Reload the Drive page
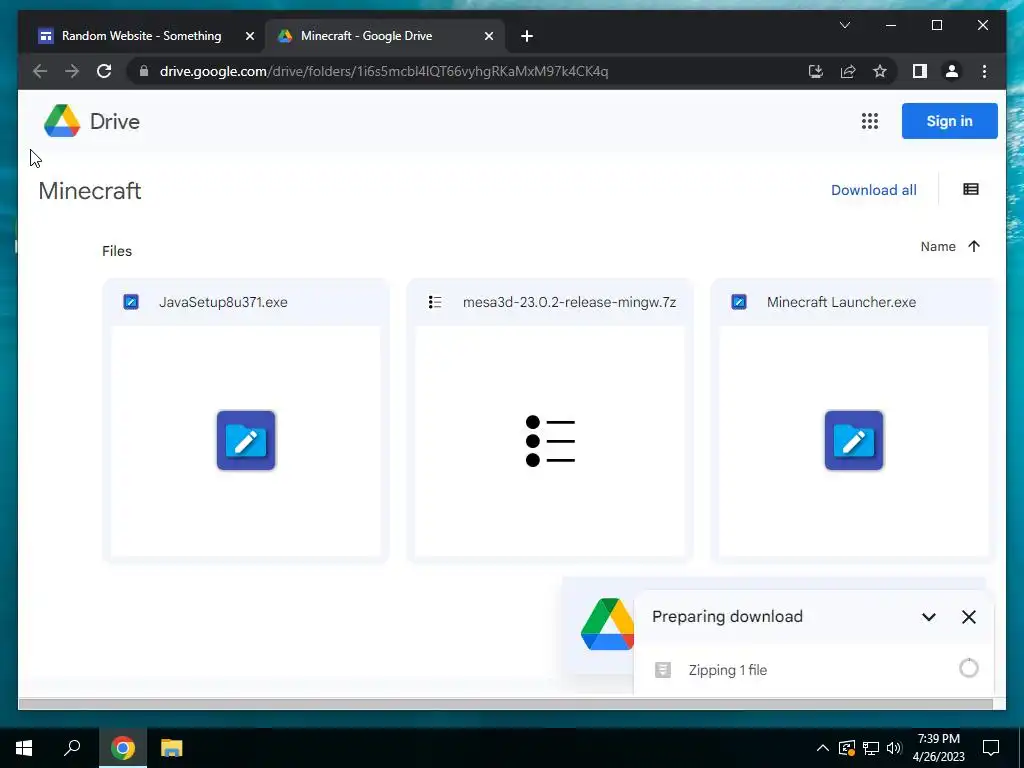Viewport: 1024px width, 768px height. pyautogui.click(x=104, y=71)
